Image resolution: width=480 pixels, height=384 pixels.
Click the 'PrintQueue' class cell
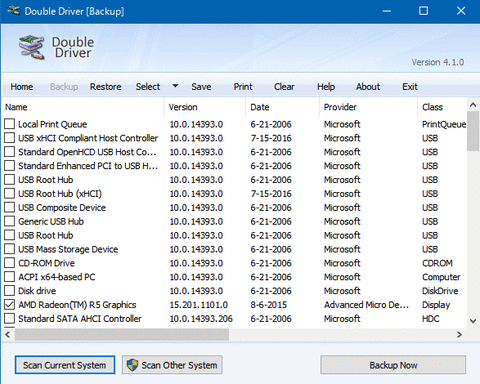[444, 124]
